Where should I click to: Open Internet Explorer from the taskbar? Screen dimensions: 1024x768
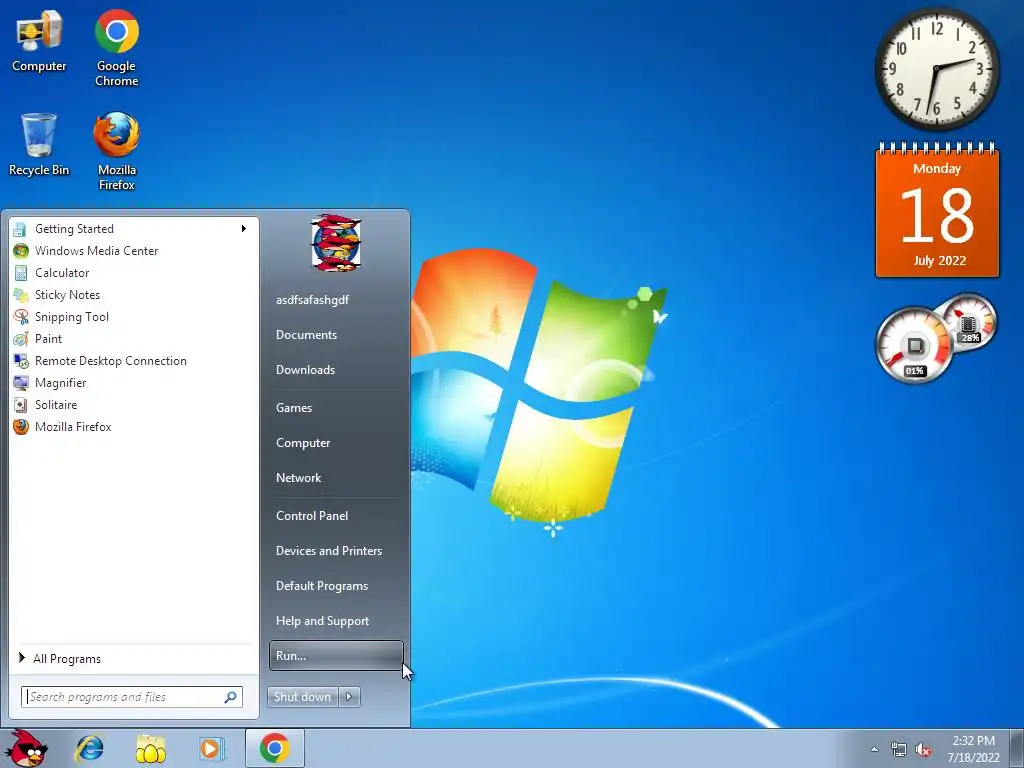(89, 748)
